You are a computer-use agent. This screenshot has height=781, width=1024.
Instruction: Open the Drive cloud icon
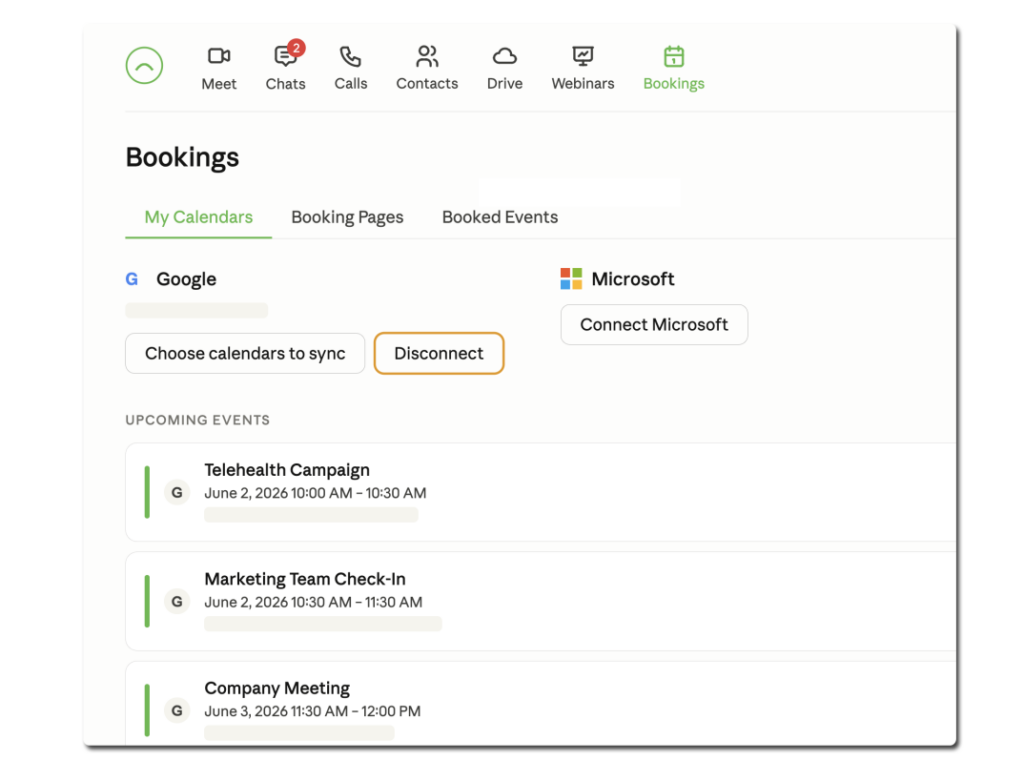tap(505, 57)
